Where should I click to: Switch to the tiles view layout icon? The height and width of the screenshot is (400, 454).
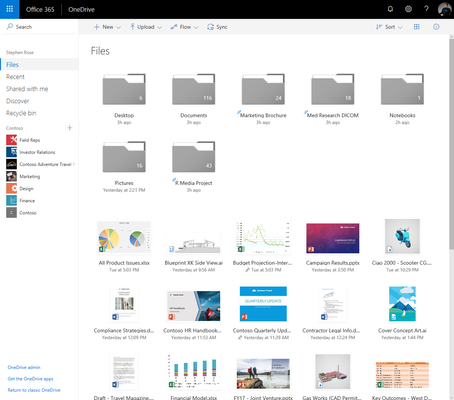[x=417, y=27]
